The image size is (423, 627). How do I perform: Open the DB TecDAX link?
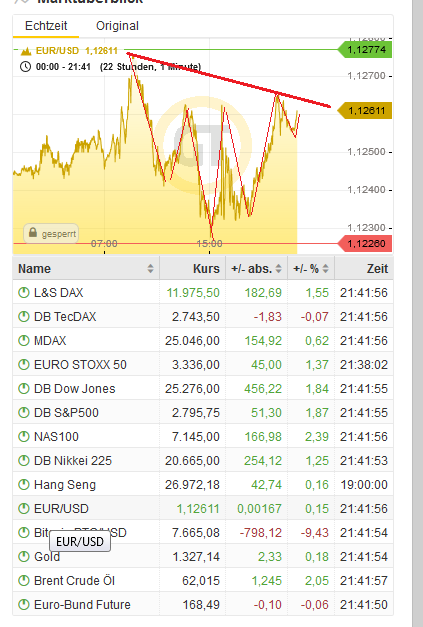point(65,317)
